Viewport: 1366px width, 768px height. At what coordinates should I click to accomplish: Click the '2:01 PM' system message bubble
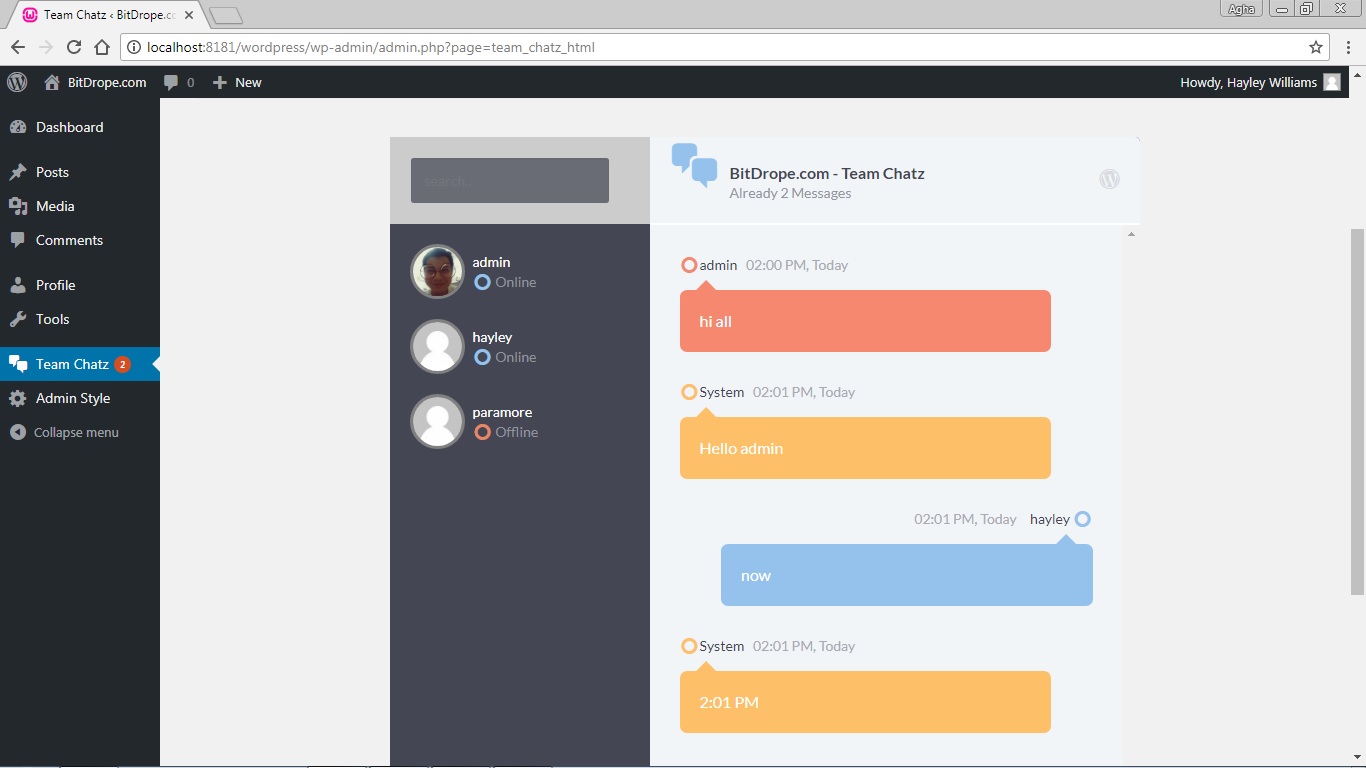point(865,702)
